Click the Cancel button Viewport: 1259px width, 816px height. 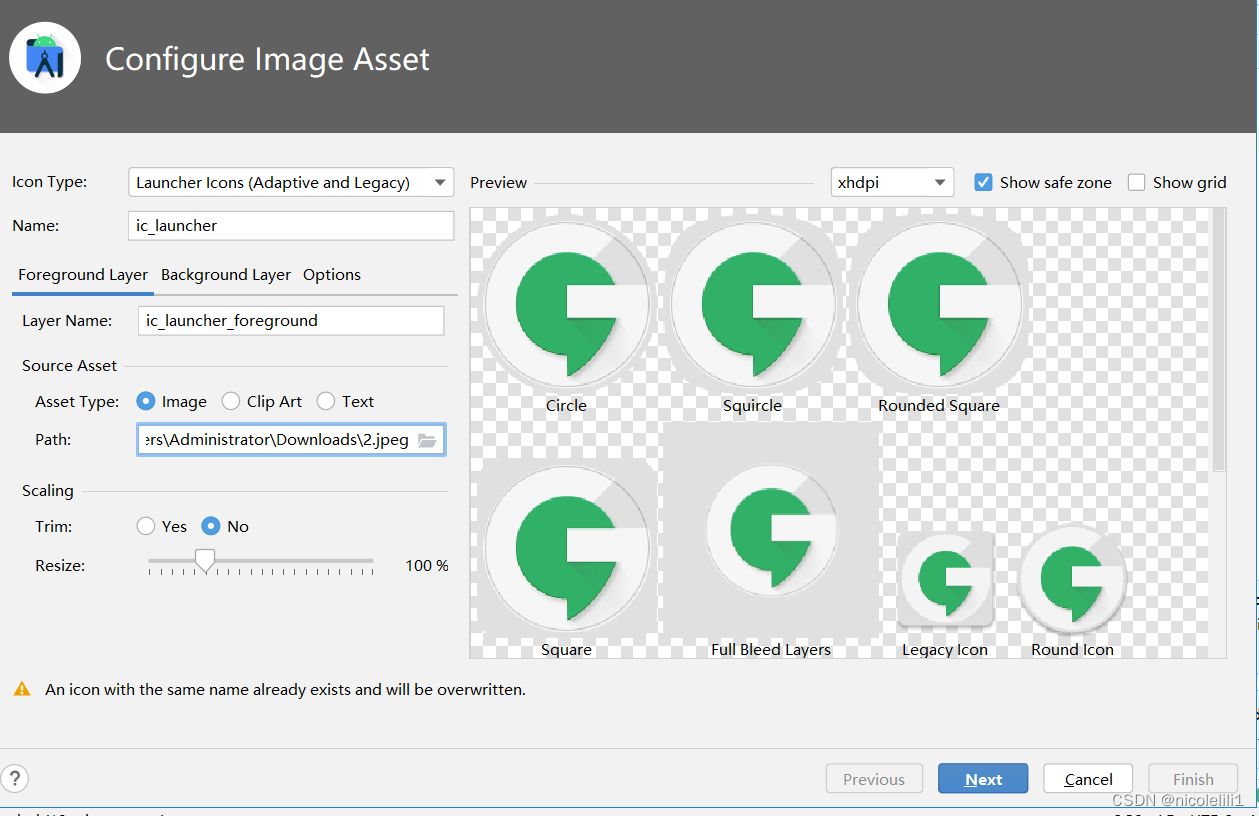(x=1088, y=779)
